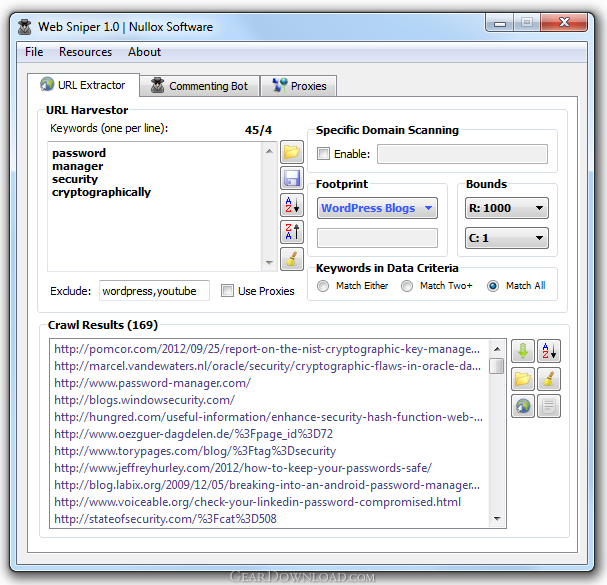Open the Resources menu
Screen dimensions: 607x585
point(85,52)
